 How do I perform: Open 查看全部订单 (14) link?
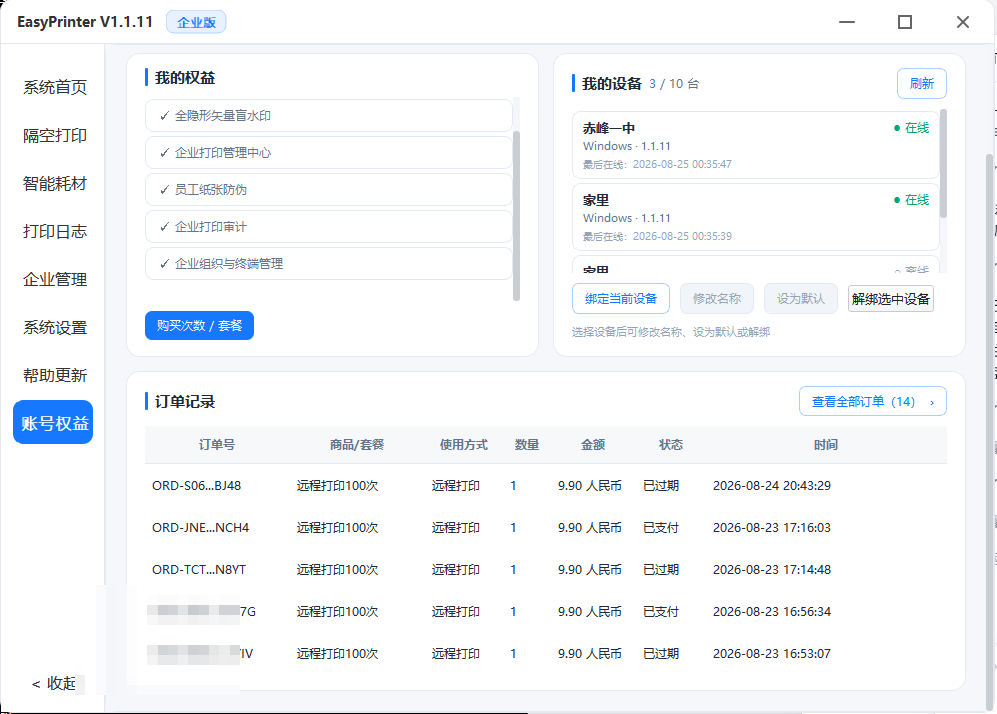pos(872,402)
